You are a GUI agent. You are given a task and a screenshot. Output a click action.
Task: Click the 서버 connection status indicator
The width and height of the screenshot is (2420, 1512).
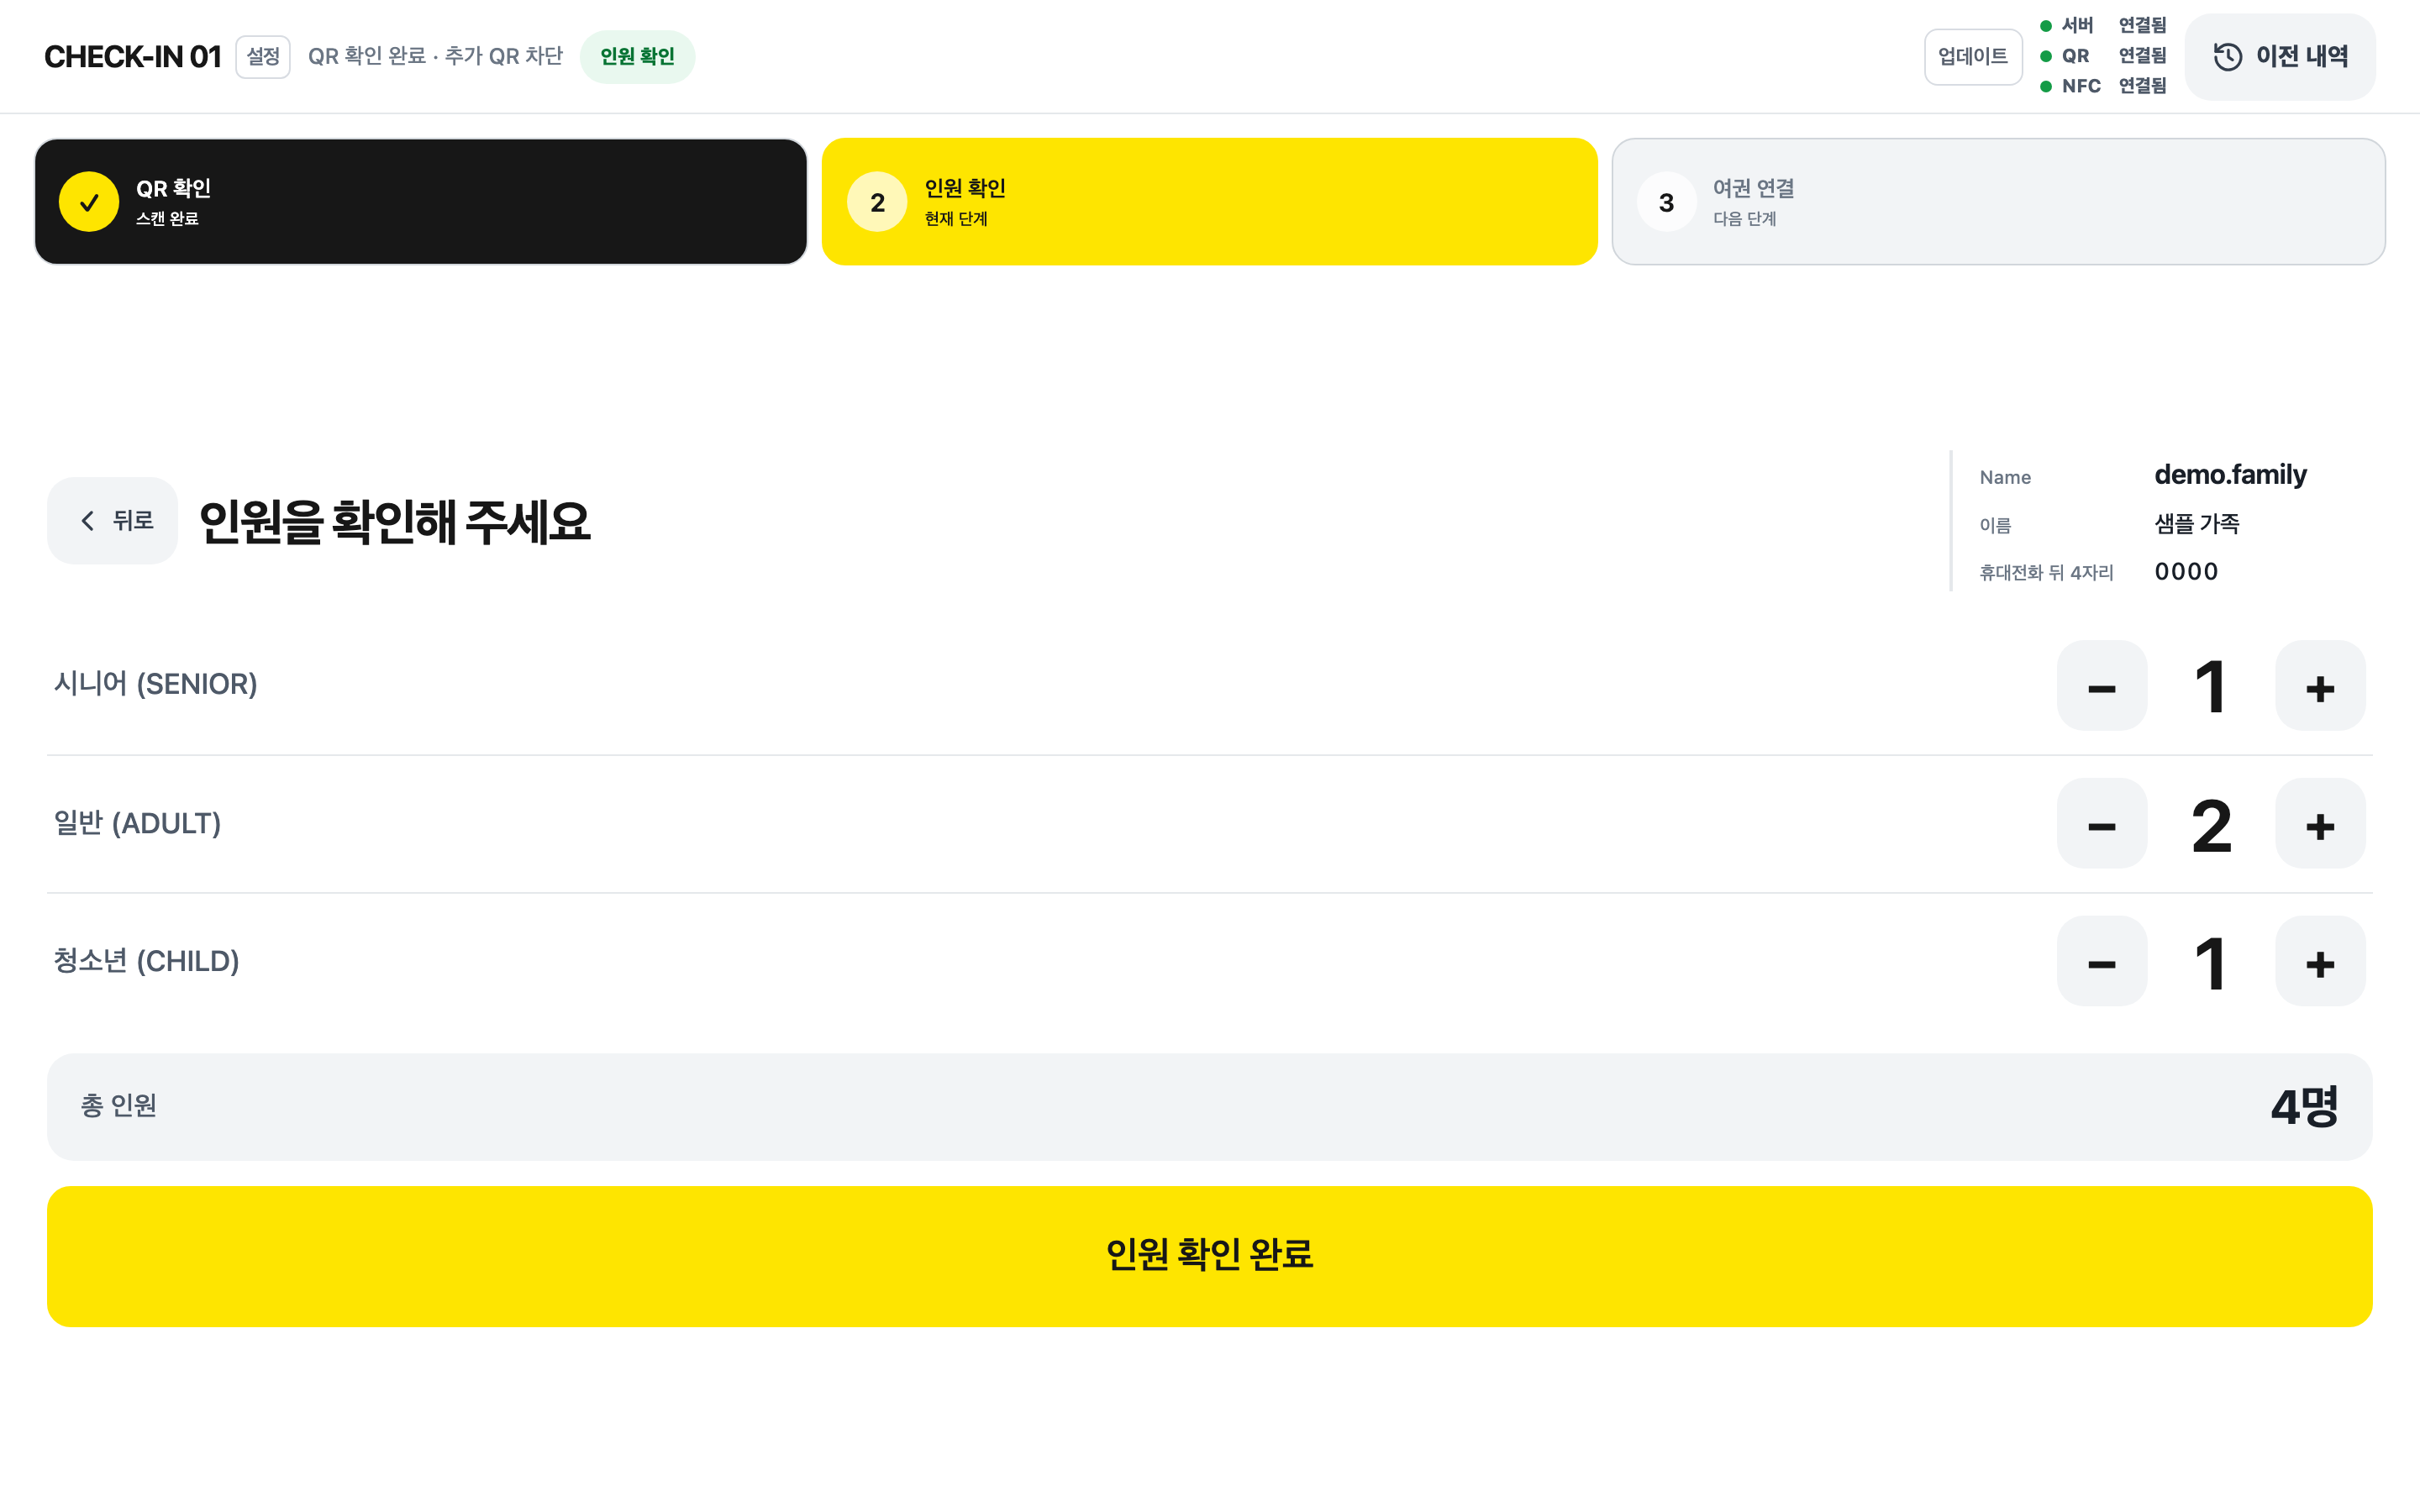click(x=2103, y=25)
